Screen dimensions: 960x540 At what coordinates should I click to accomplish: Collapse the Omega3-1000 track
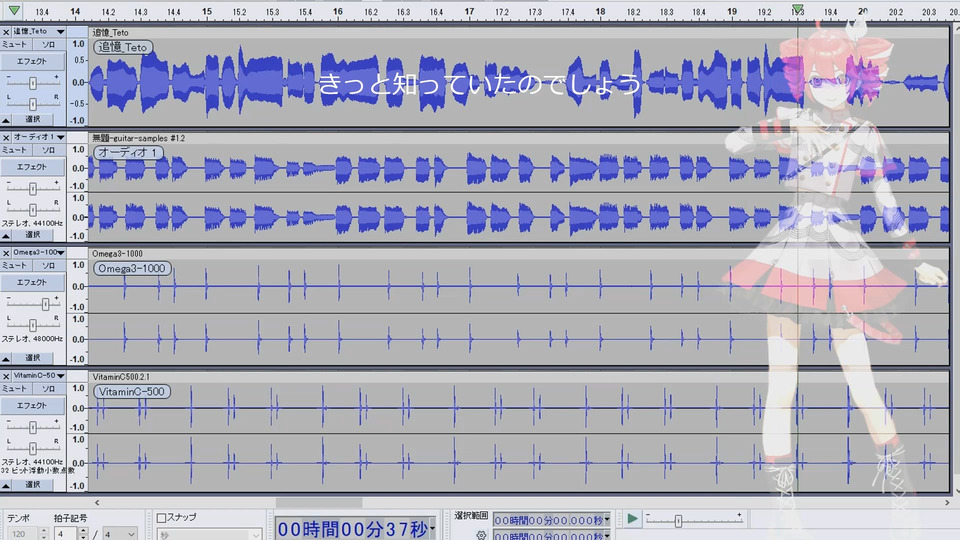(6, 358)
